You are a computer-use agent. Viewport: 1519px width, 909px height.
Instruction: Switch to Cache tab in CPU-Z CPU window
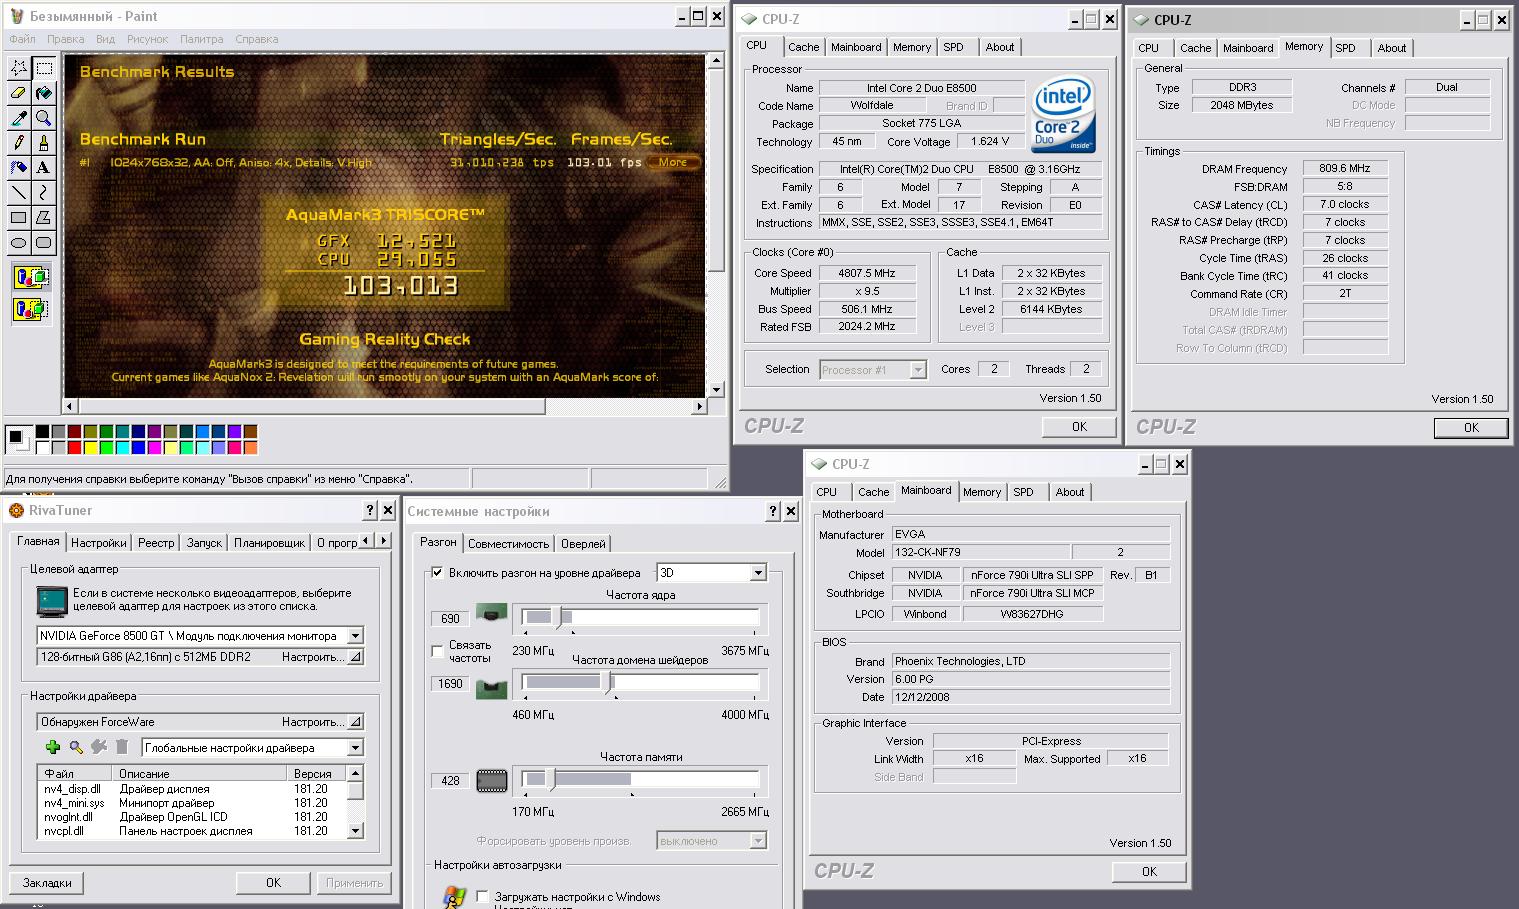coord(803,47)
